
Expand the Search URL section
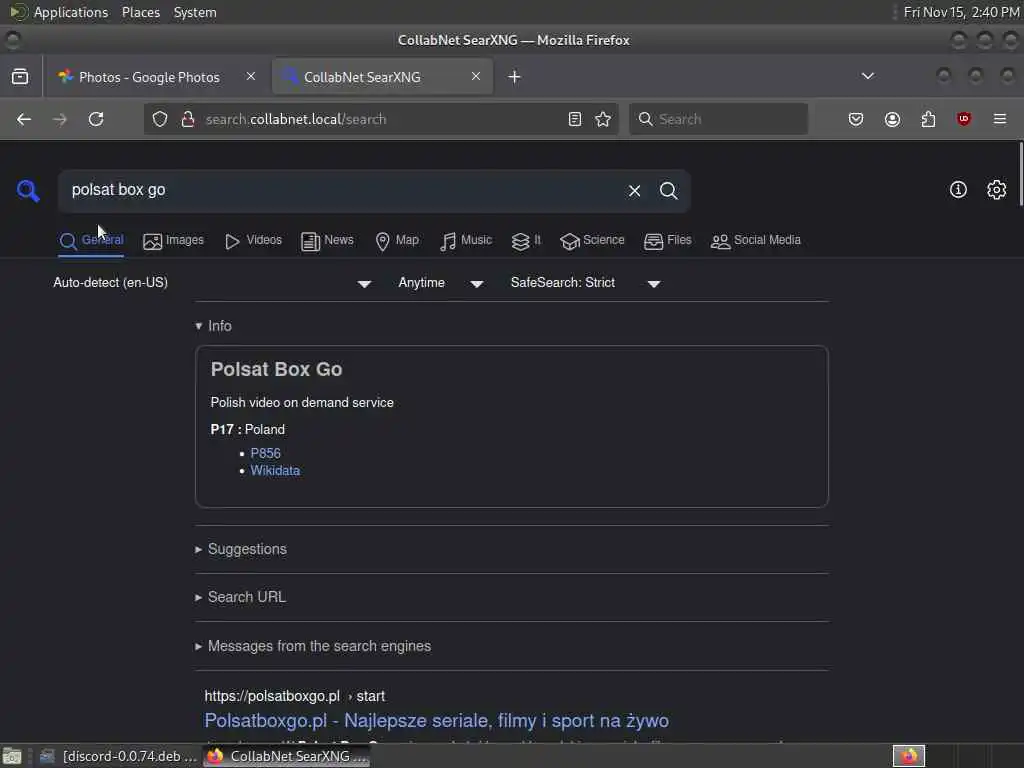240,597
